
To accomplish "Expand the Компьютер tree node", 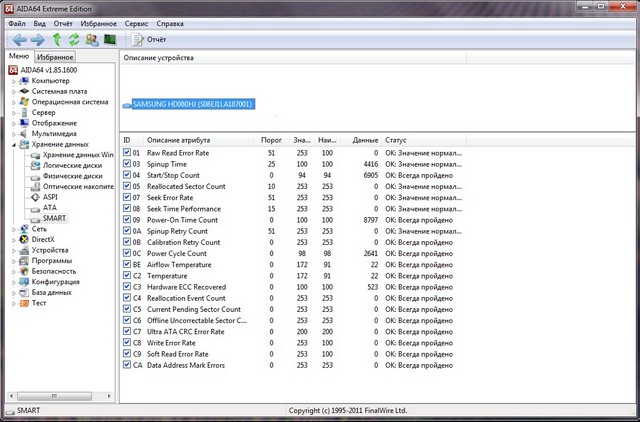I will tap(13, 81).
